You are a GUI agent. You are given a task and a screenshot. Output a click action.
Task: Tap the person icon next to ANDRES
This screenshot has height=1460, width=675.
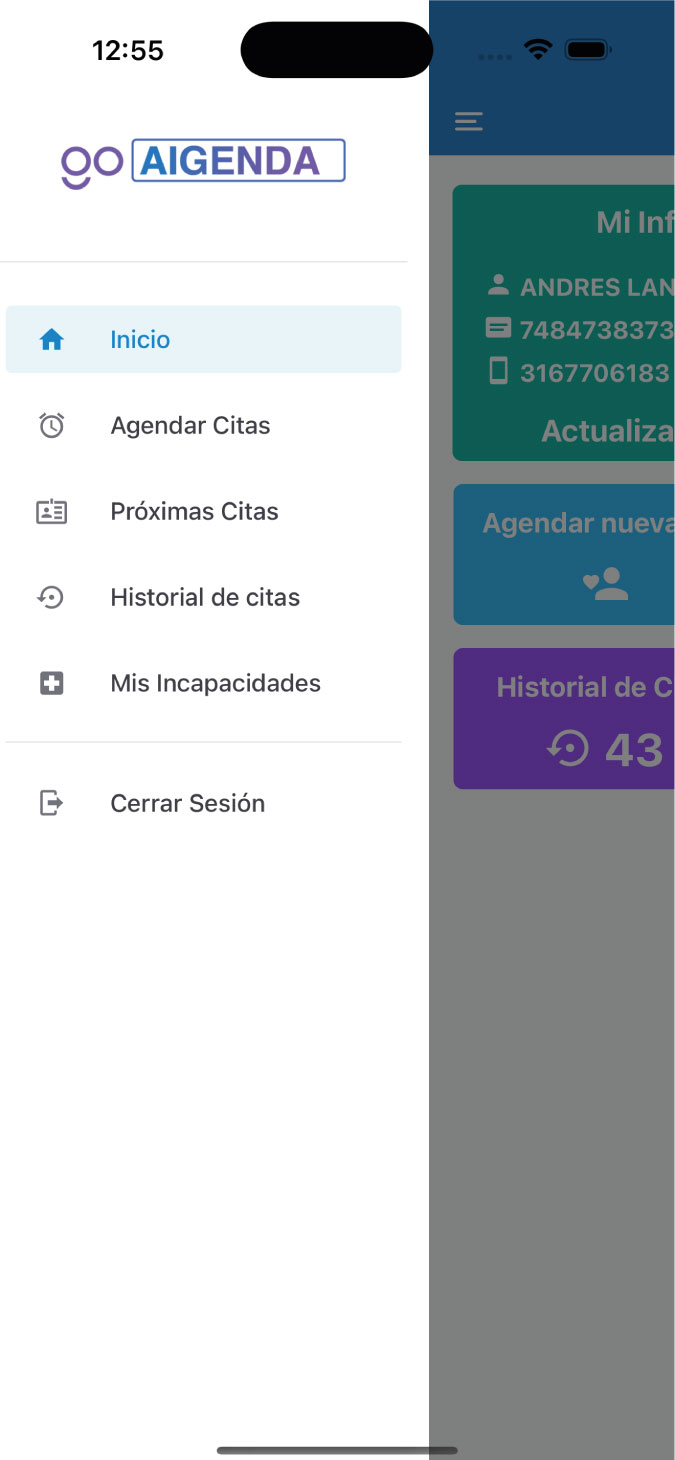498,286
